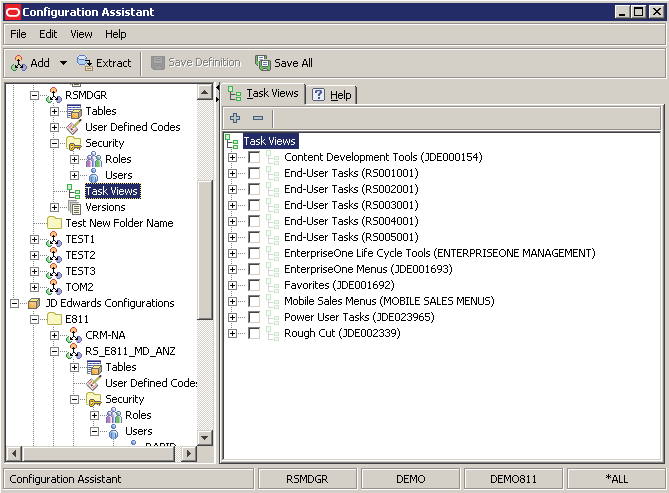Screen dimensions: 669x493
Task: Click the TEST1 configuration icon
Action: coord(54,239)
